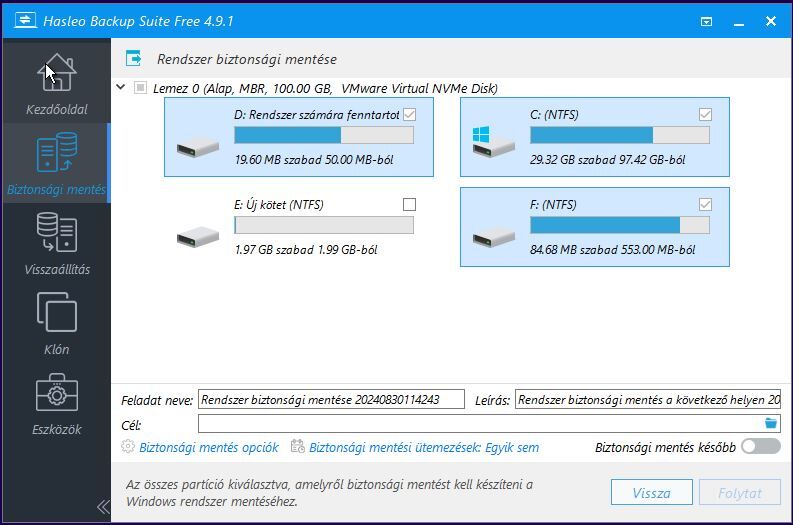Click the C: (NTFS) partition label
The width and height of the screenshot is (793, 525).
pos(554,115)
